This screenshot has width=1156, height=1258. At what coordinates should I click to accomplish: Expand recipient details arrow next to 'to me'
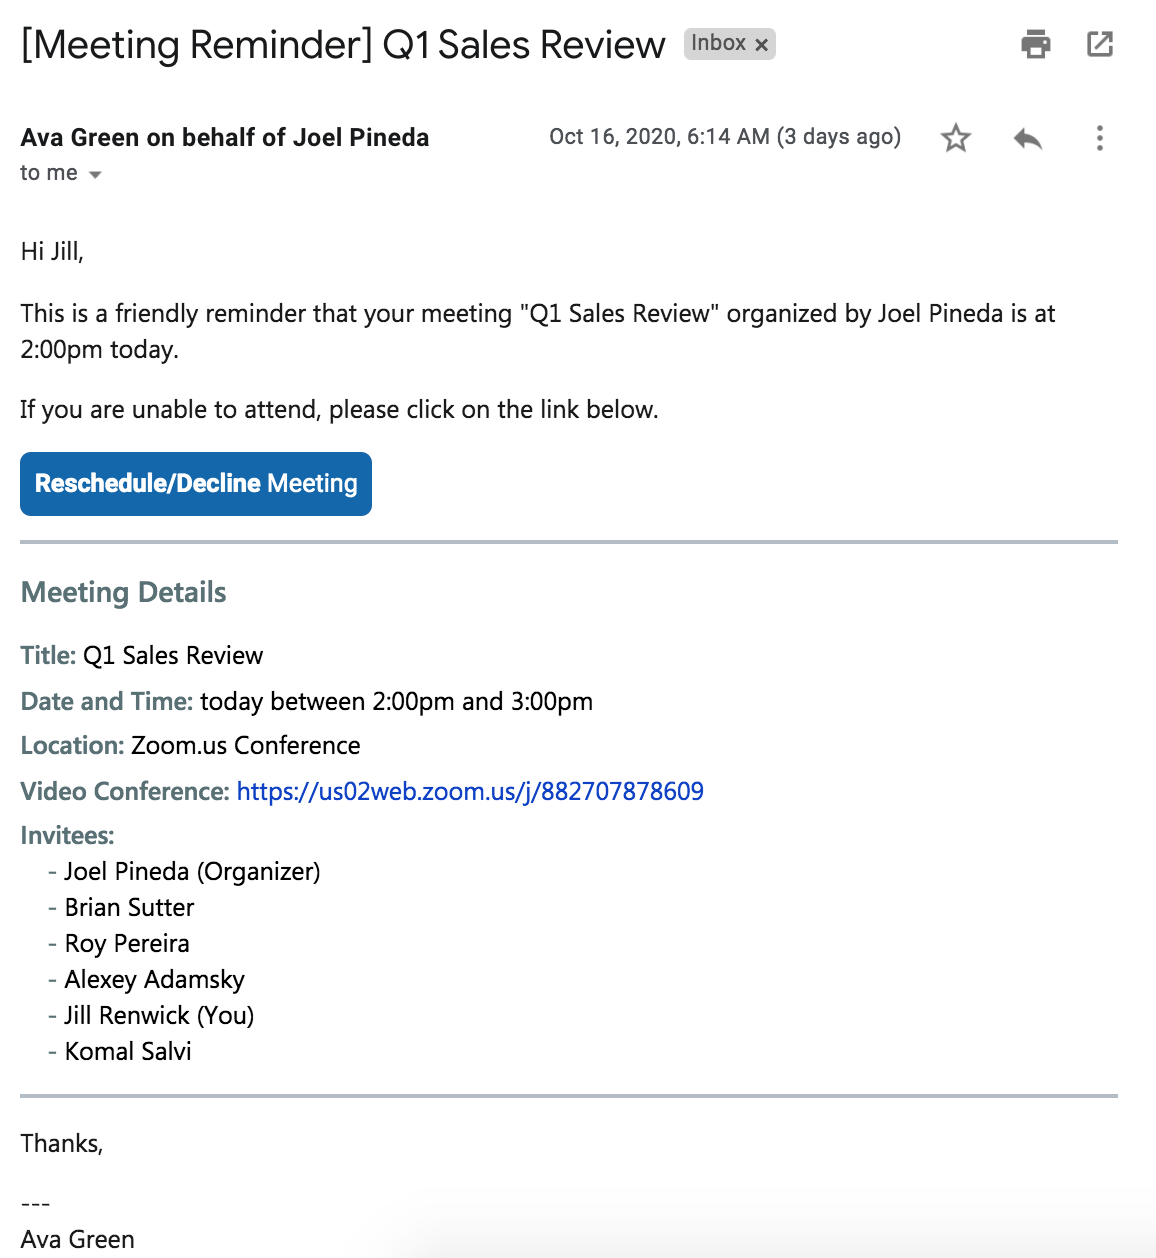pos(95,175)
